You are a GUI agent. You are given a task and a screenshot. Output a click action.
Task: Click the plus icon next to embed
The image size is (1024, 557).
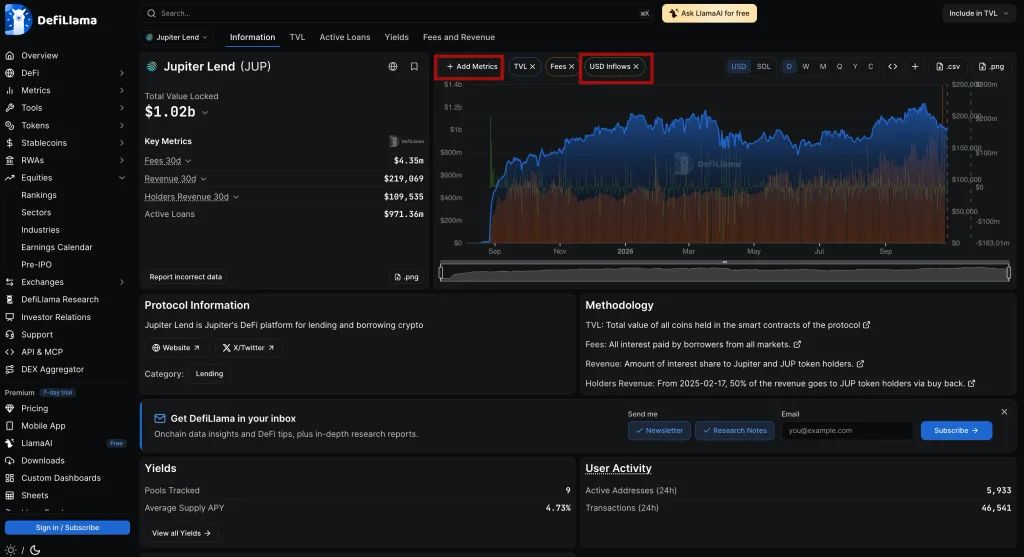915,67
